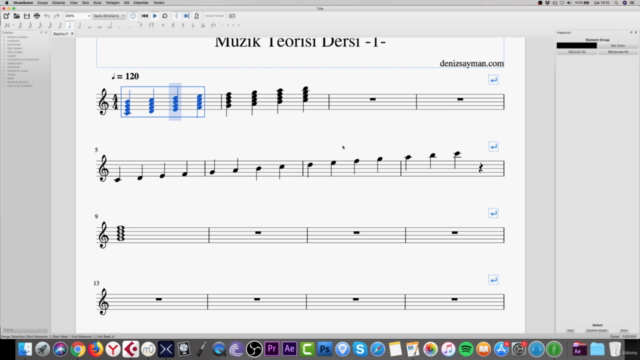
Task: Select the half note duration
Action: [x=80, y=25]
